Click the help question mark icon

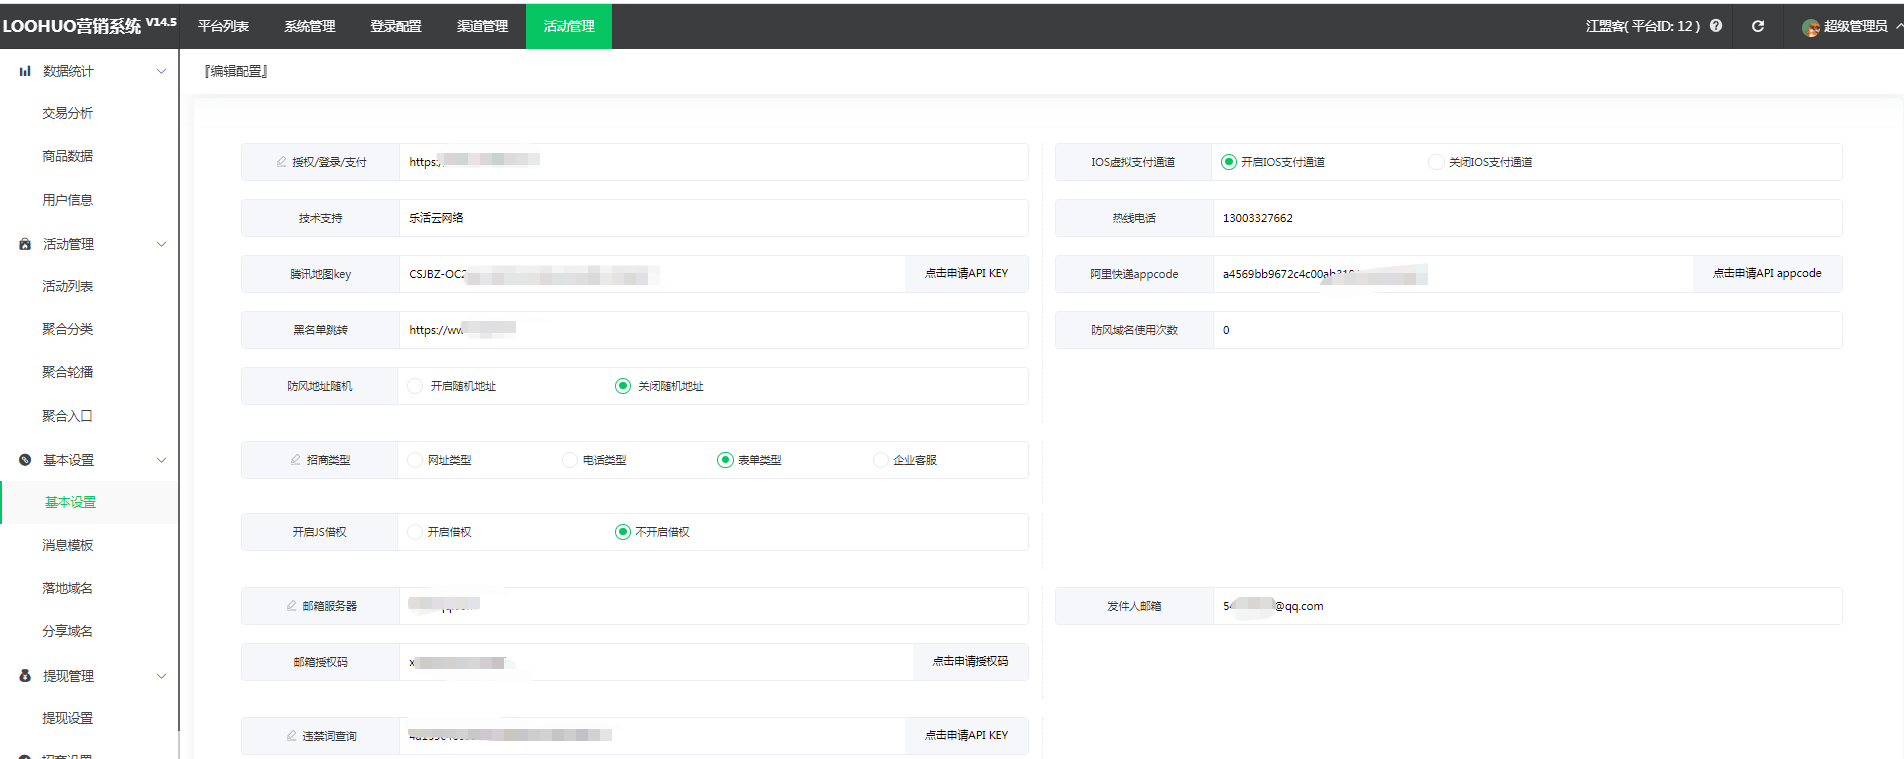tap(1716, 26)
